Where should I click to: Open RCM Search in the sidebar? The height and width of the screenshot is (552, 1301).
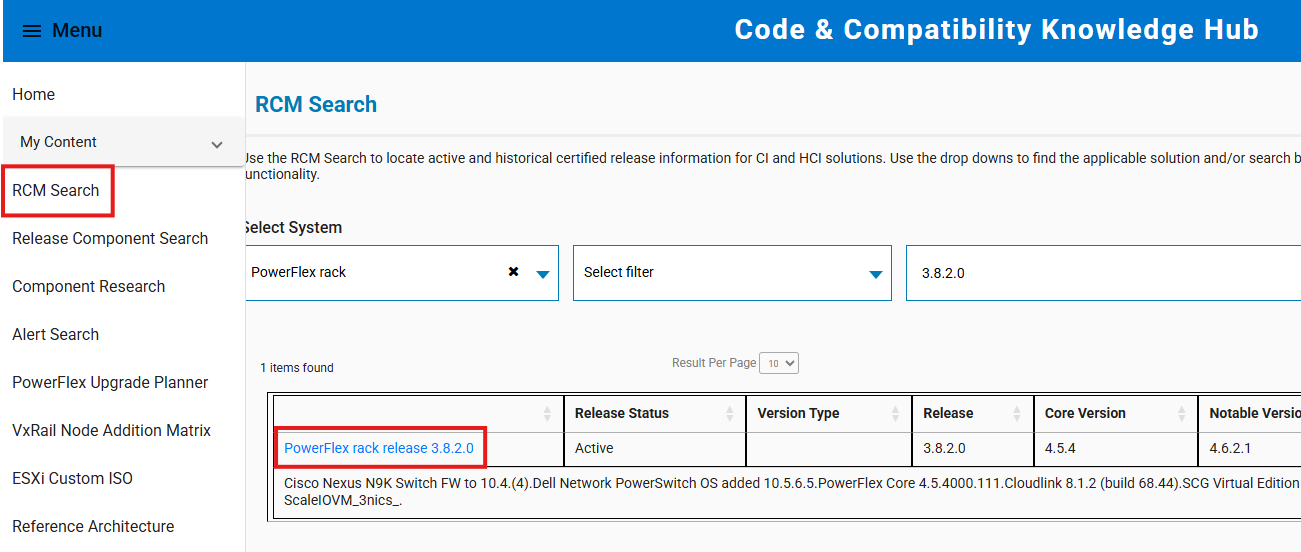pyautogui.click(x=56, y=190)
